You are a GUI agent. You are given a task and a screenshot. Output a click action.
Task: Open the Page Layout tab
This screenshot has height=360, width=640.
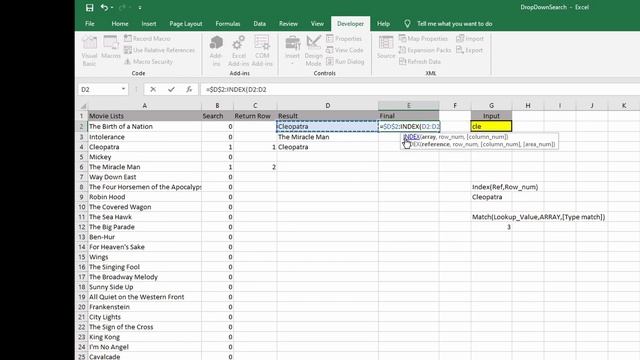click(186, 24)
